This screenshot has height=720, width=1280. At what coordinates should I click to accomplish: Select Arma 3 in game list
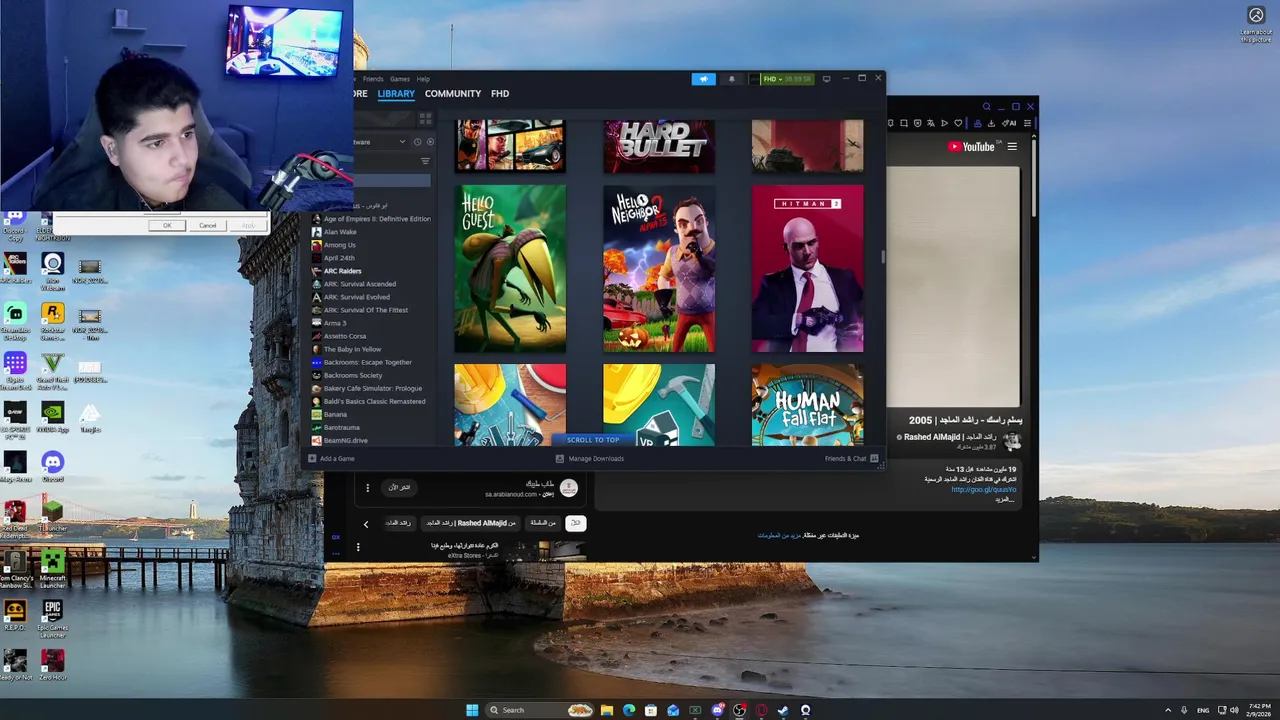point(329,323)
